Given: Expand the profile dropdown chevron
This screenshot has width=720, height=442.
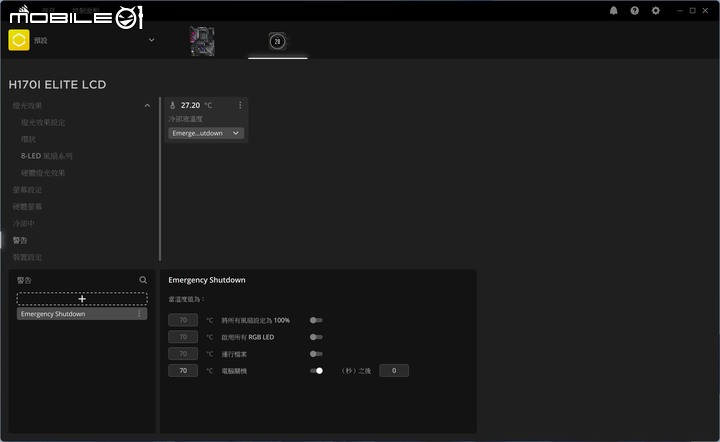Looking at the screenshot, I should [x=152, y=40].
